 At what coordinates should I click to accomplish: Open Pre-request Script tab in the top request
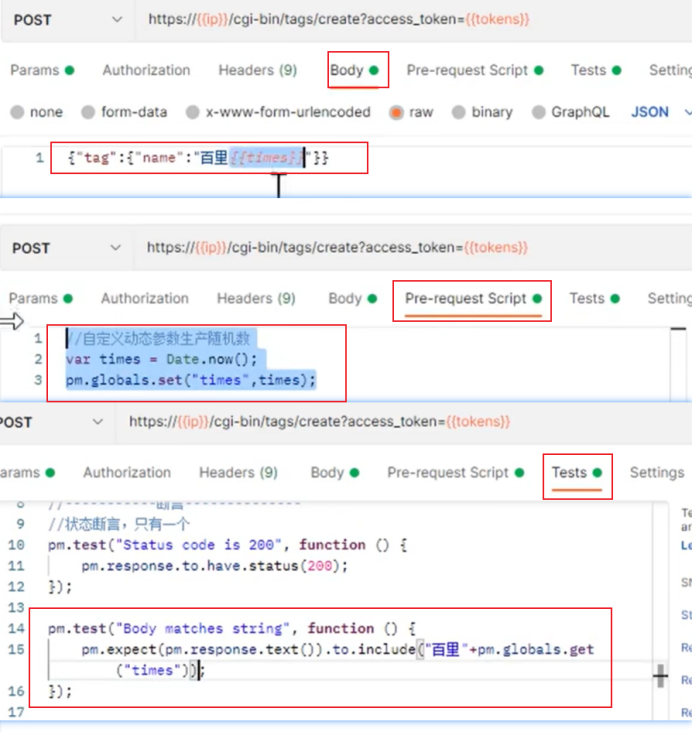[475, 70]
